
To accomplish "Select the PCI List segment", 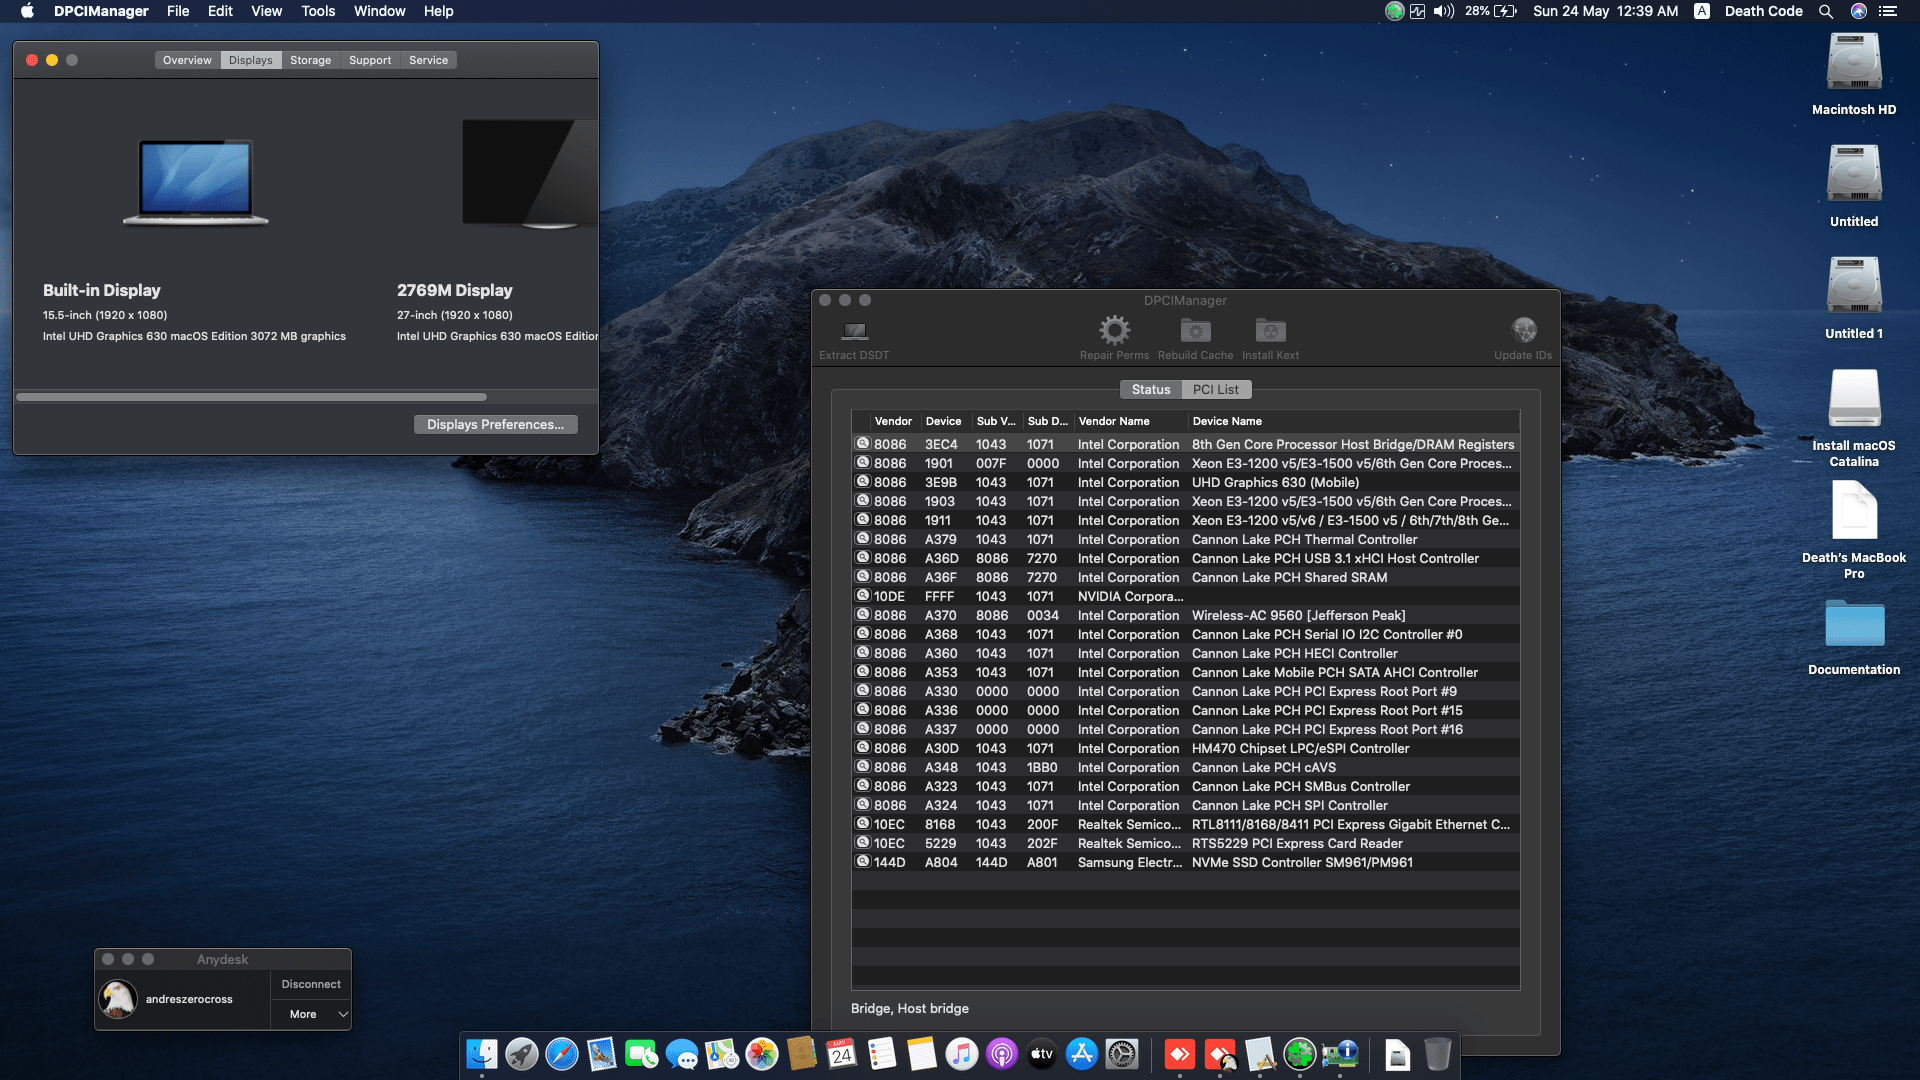I will (1215, 390).
